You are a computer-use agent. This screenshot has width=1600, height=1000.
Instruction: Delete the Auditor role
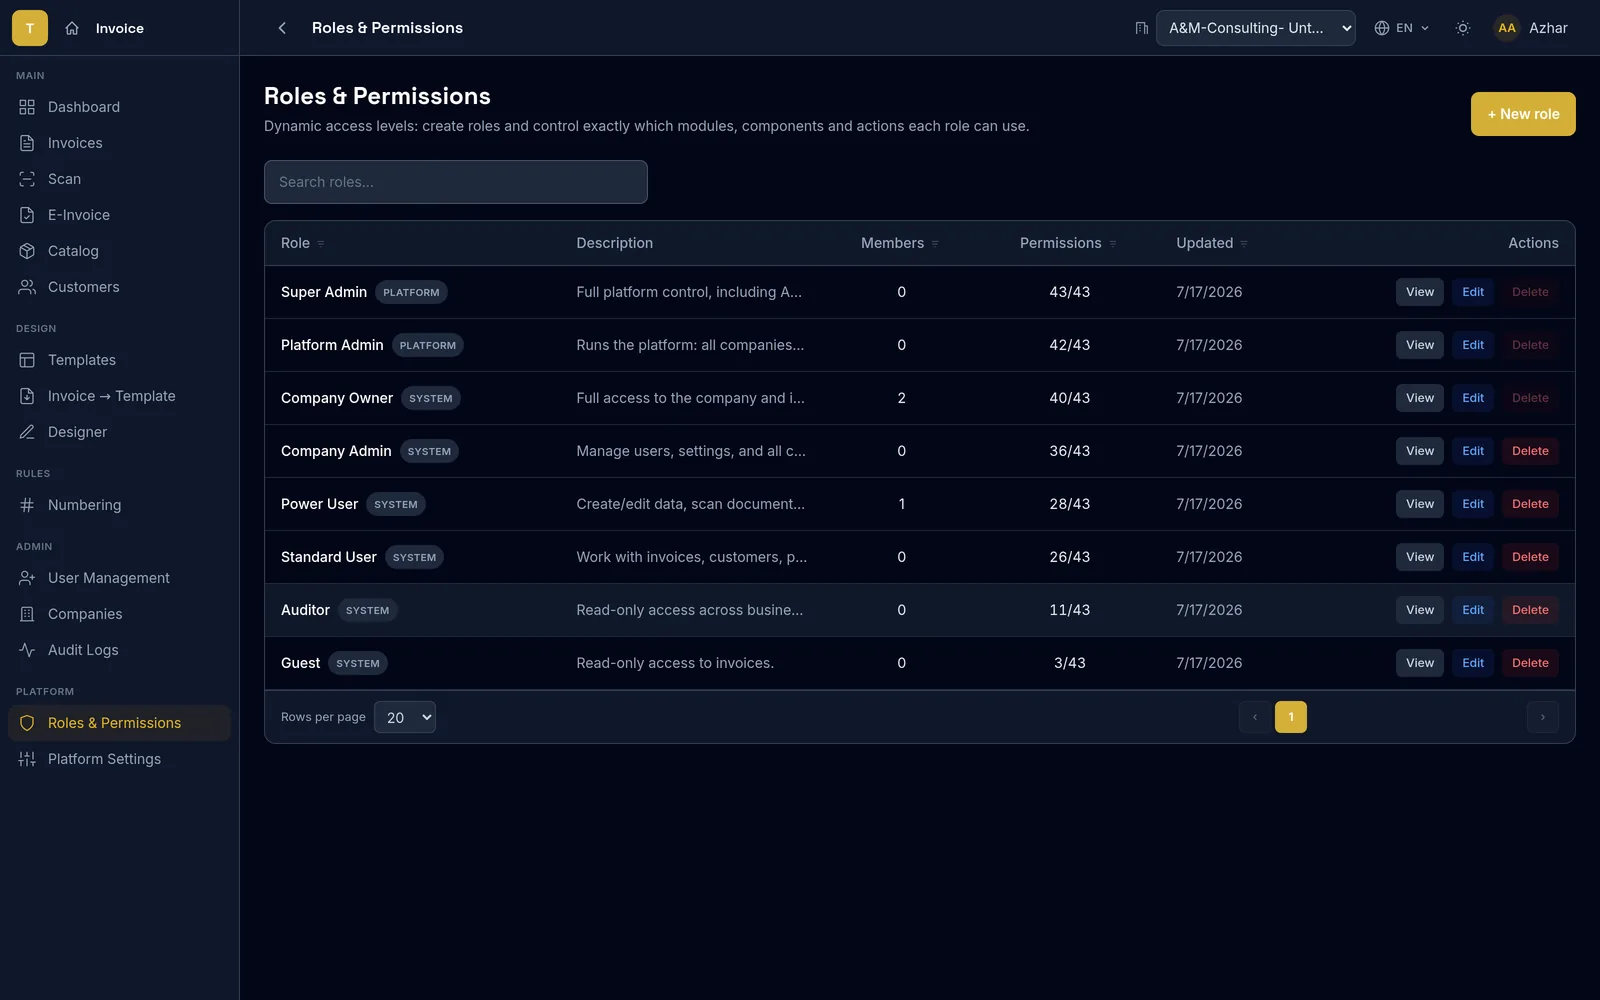[x=1530, y=610]
